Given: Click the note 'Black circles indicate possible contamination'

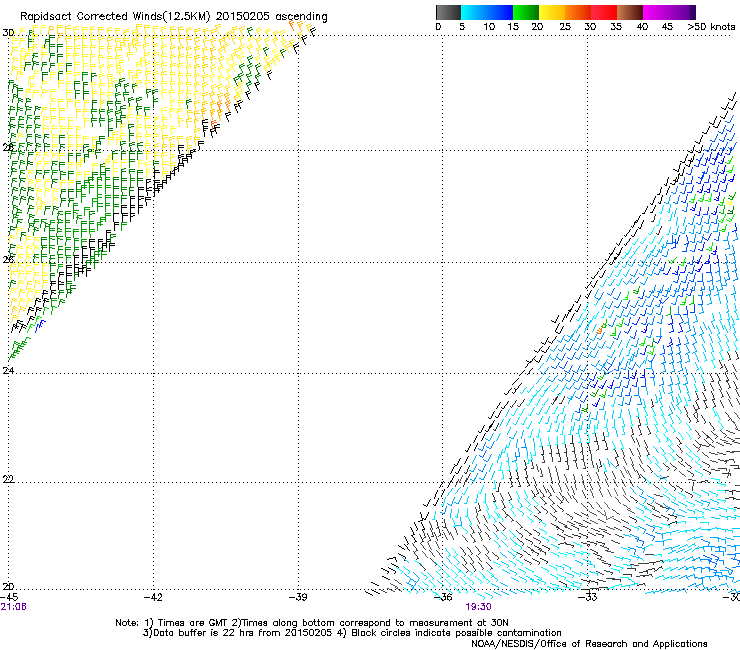Looking at the screenshot, I should [x=454, y=633].
